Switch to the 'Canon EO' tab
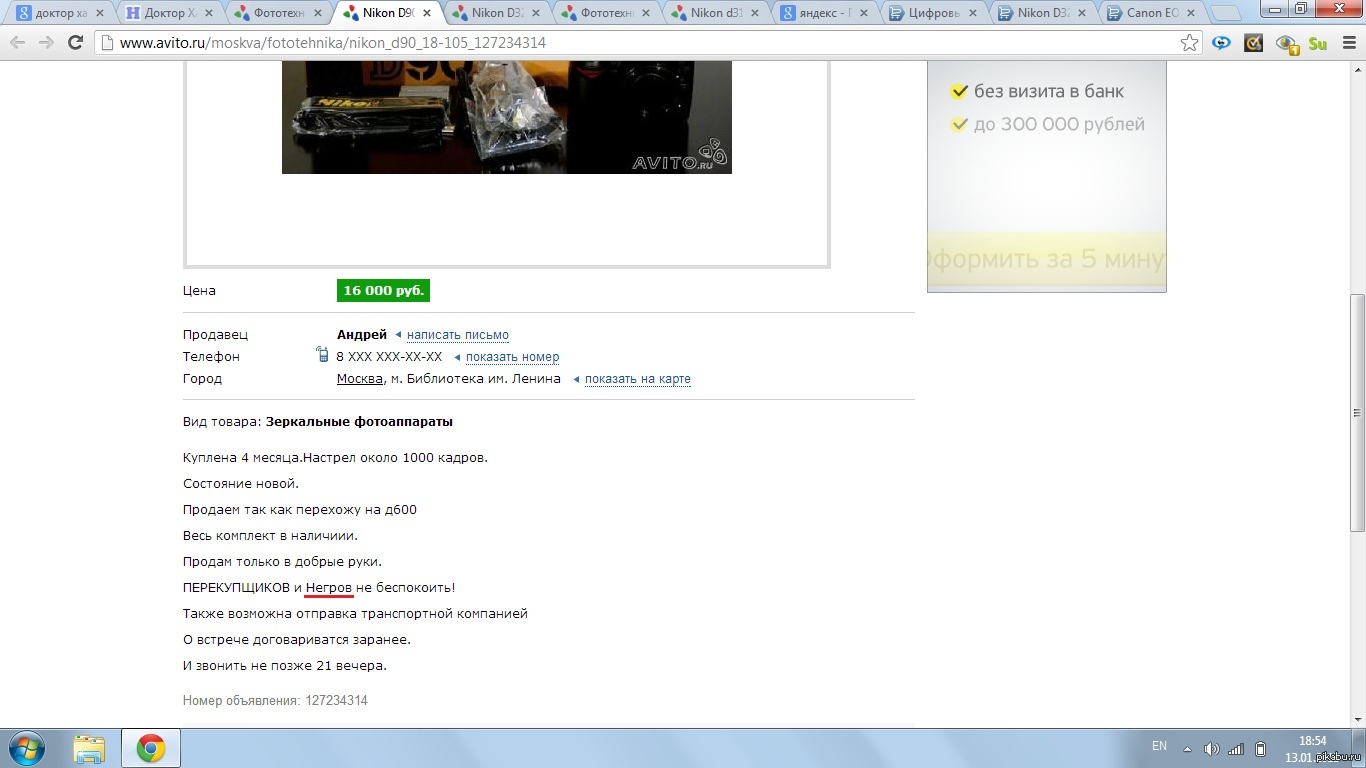The height and width of the screenshot is (768, 1366). point(1152,13)
